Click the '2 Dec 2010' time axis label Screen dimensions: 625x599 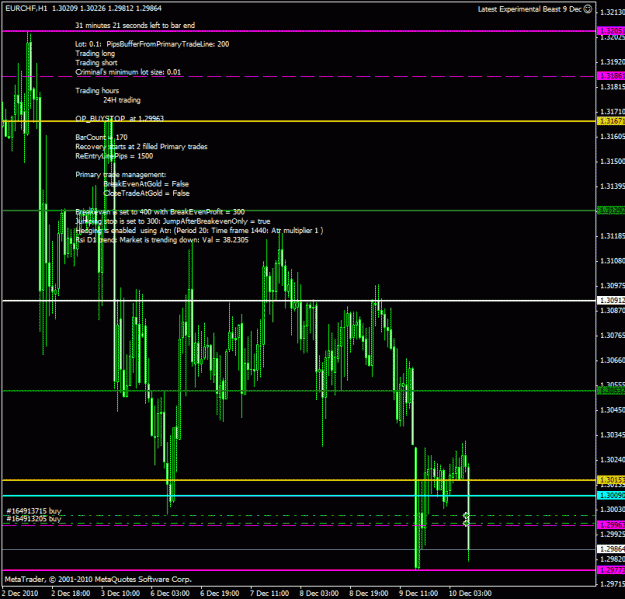[20, 593]
